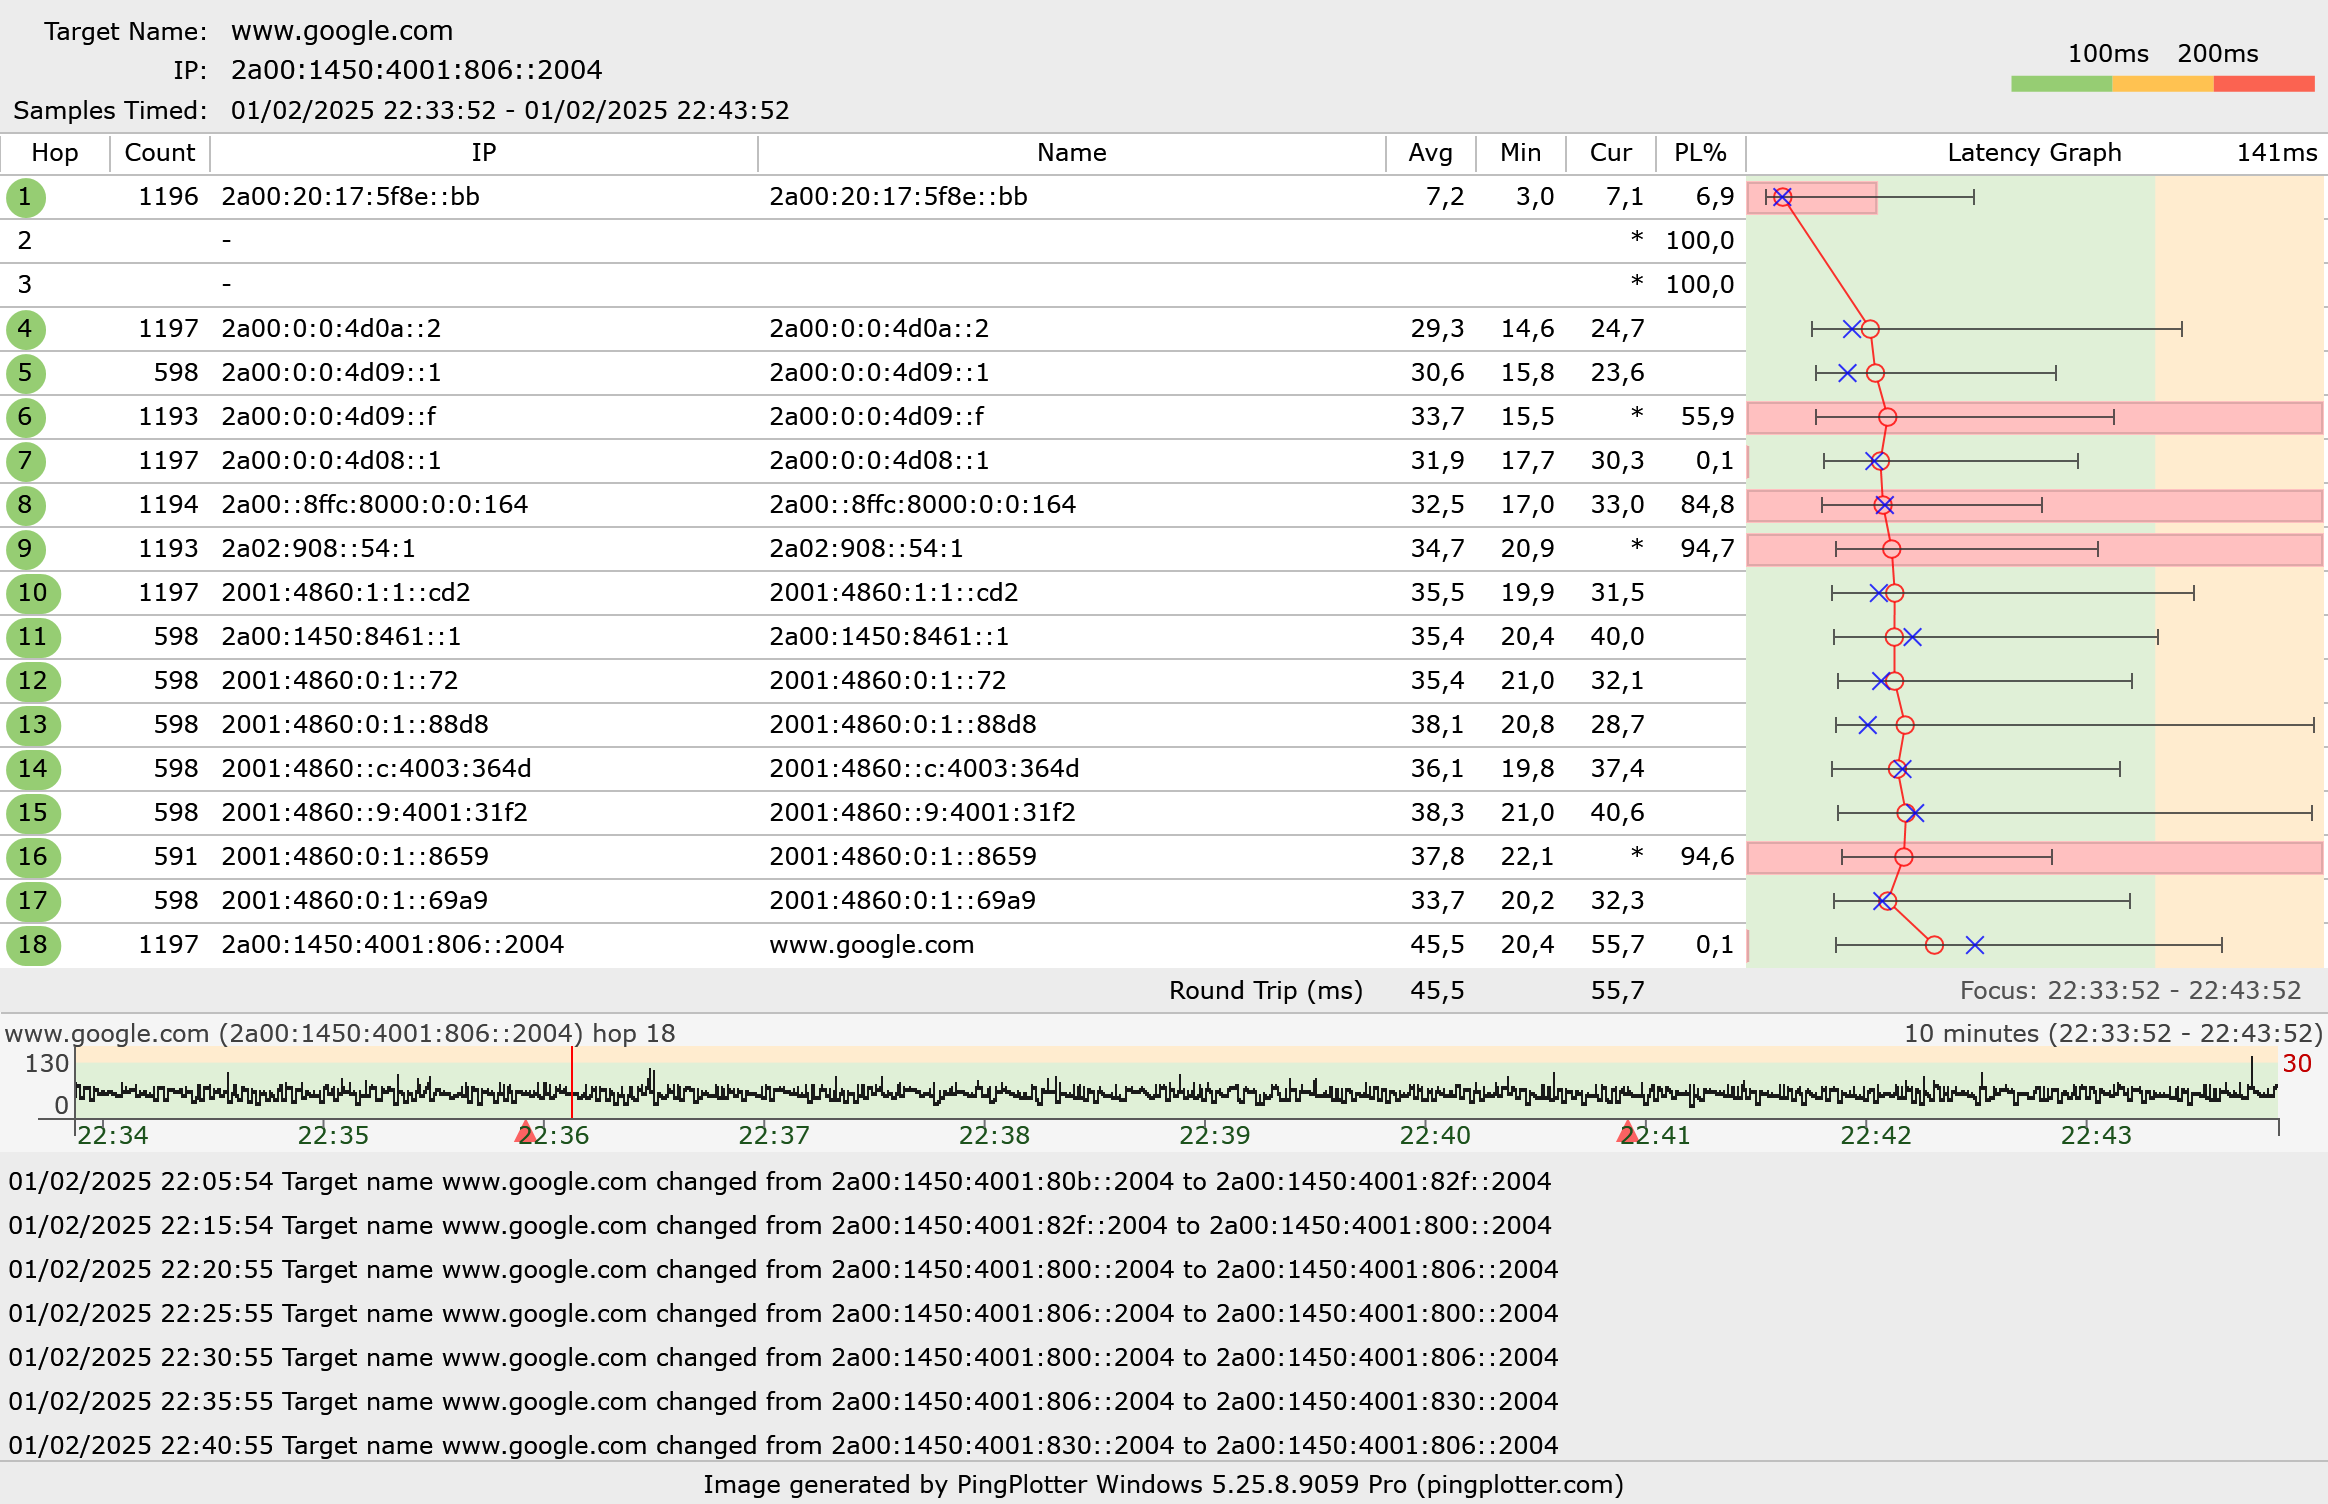Screen dimensions: 2328x1504
Task: Click the PL% column header
Action: click(x=1699, y=153)
